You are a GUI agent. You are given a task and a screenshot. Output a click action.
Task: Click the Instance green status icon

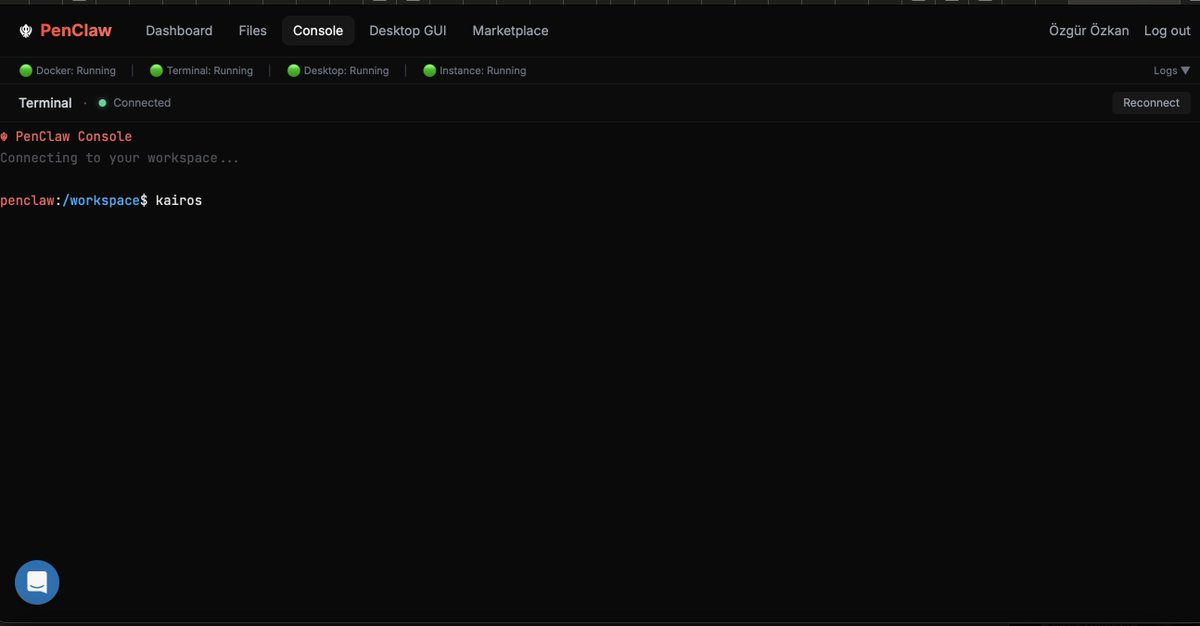[430, 71]
